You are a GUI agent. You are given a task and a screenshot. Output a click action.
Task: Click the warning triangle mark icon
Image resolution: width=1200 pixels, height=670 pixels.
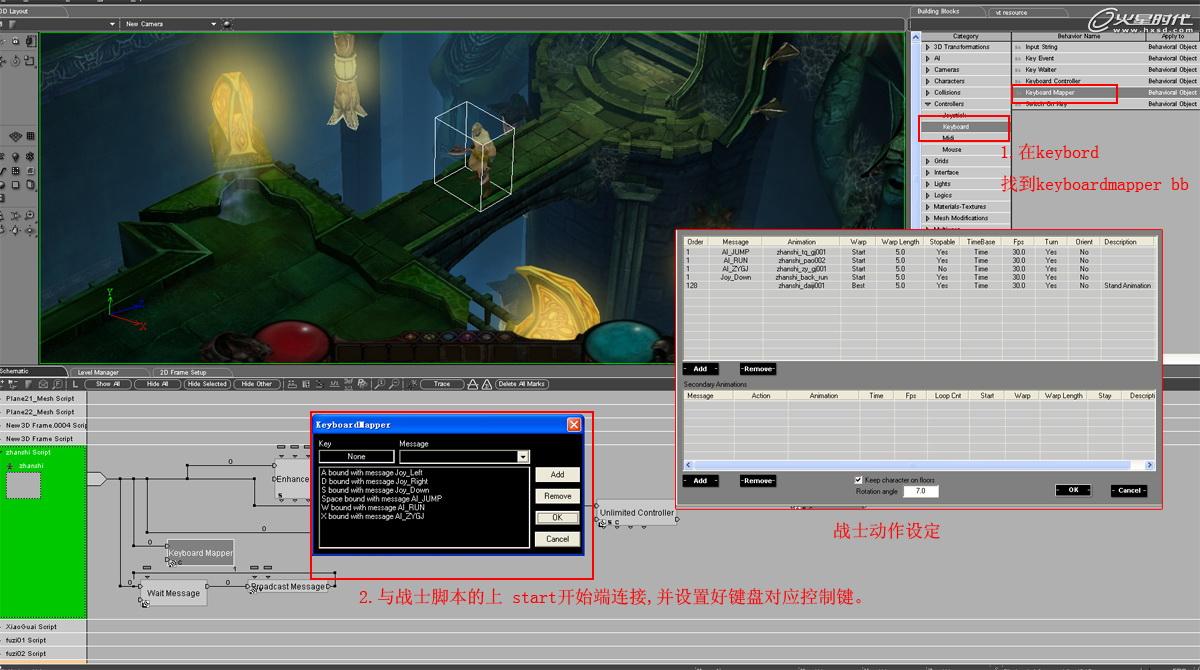point(486,384)
